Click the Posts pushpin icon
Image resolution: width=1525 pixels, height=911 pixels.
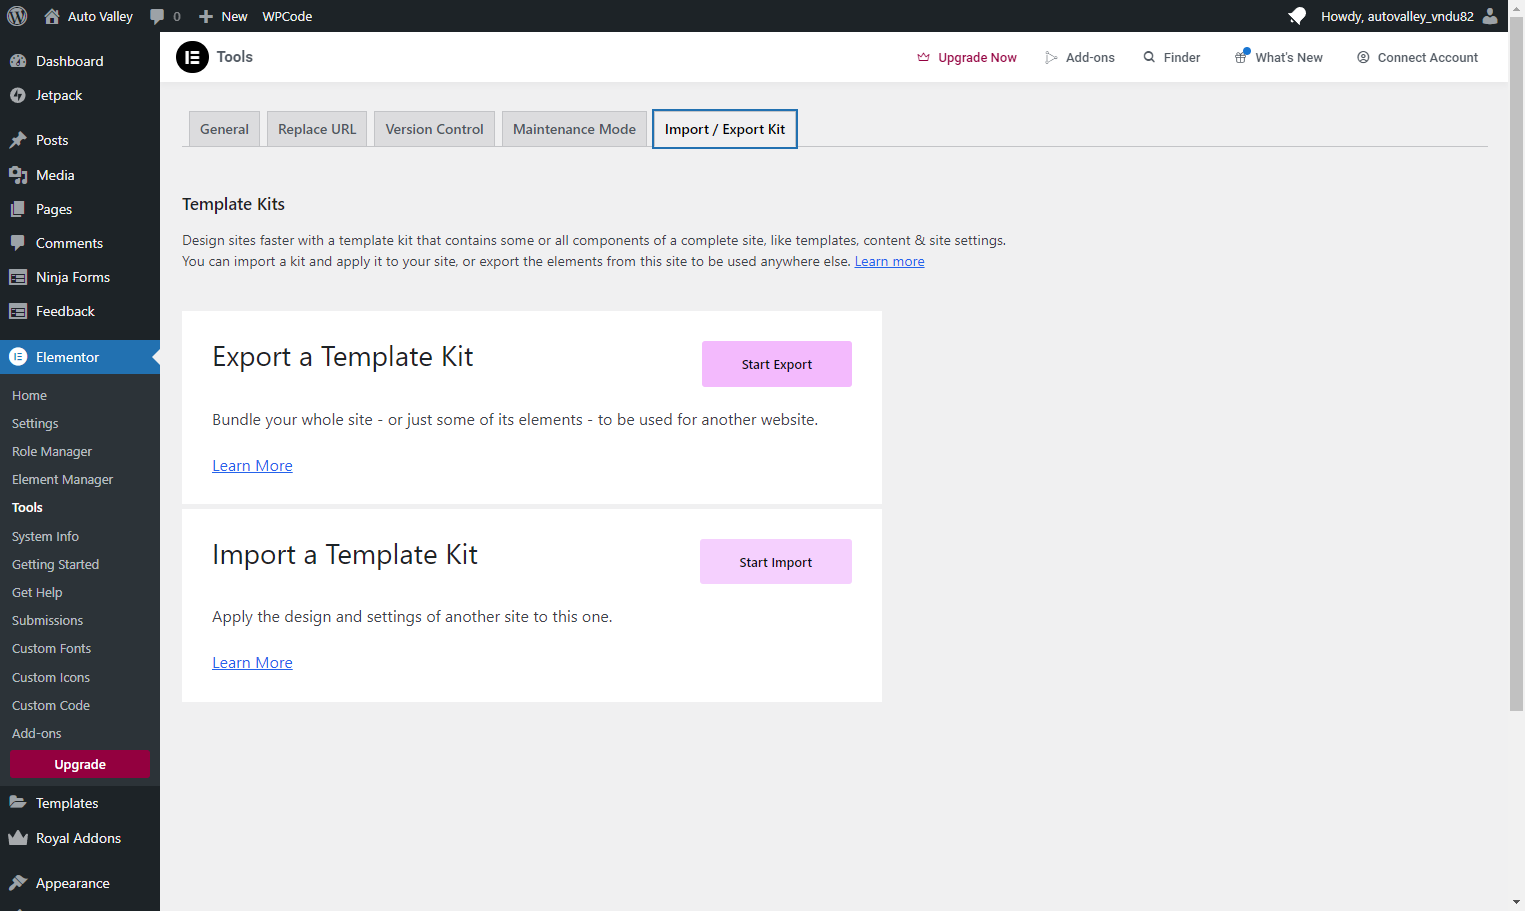18,140
